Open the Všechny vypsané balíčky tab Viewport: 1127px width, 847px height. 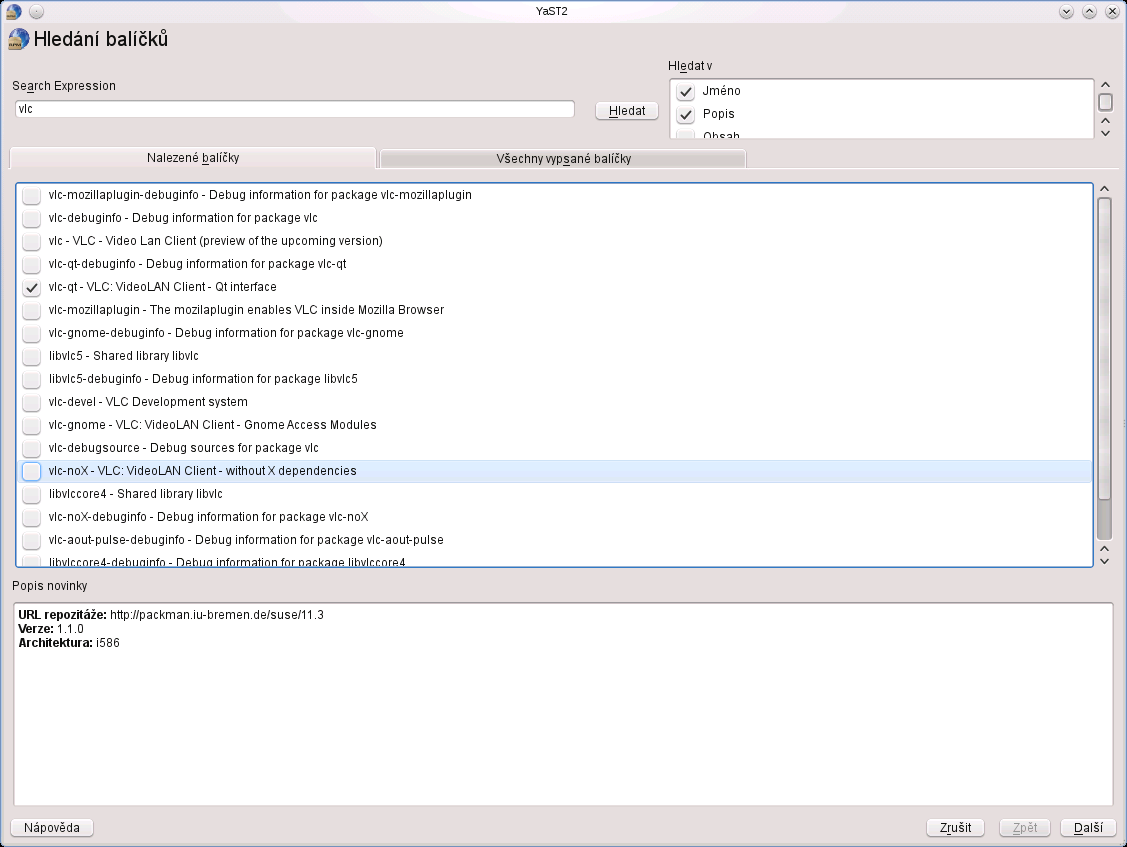pyautogui.click(x=564, y=159)
